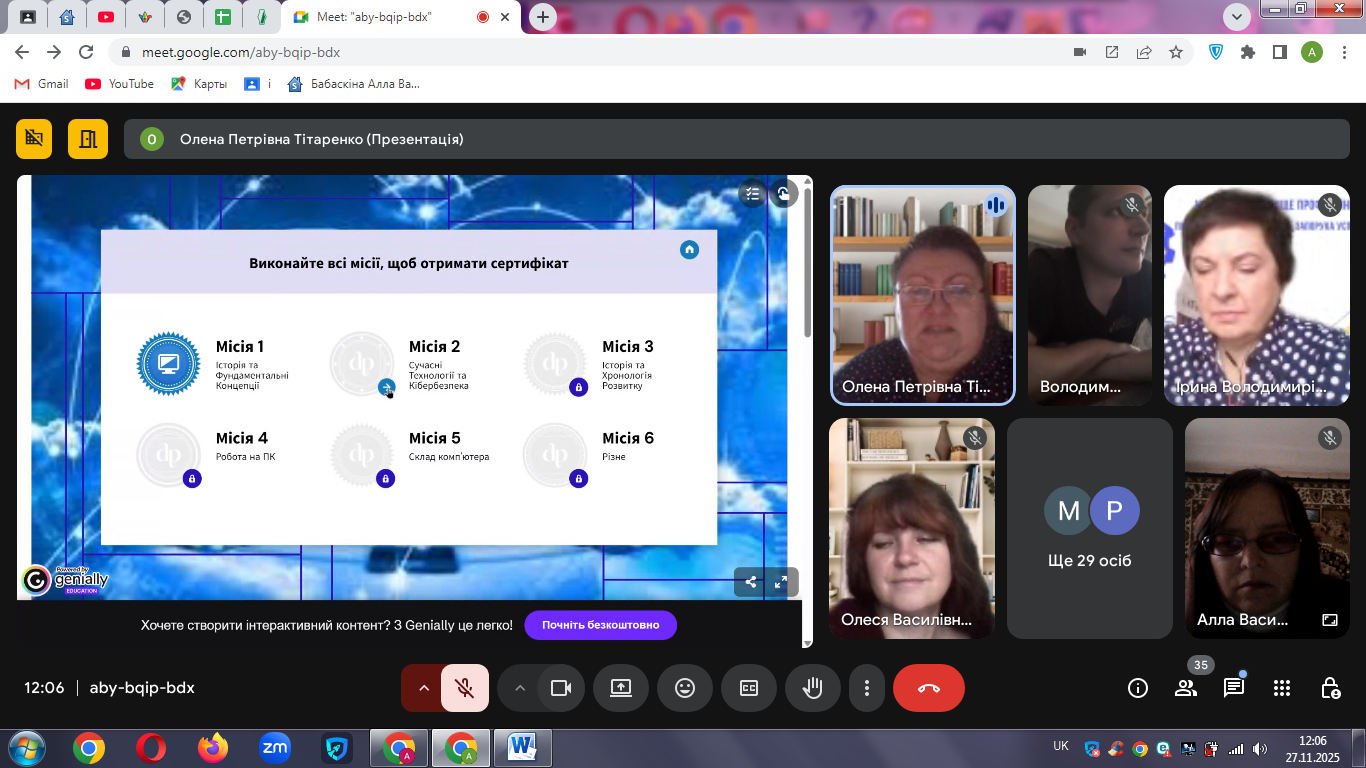1366x768 pixels.
Task: Show the participants list icon
Action: point(1186,688)
